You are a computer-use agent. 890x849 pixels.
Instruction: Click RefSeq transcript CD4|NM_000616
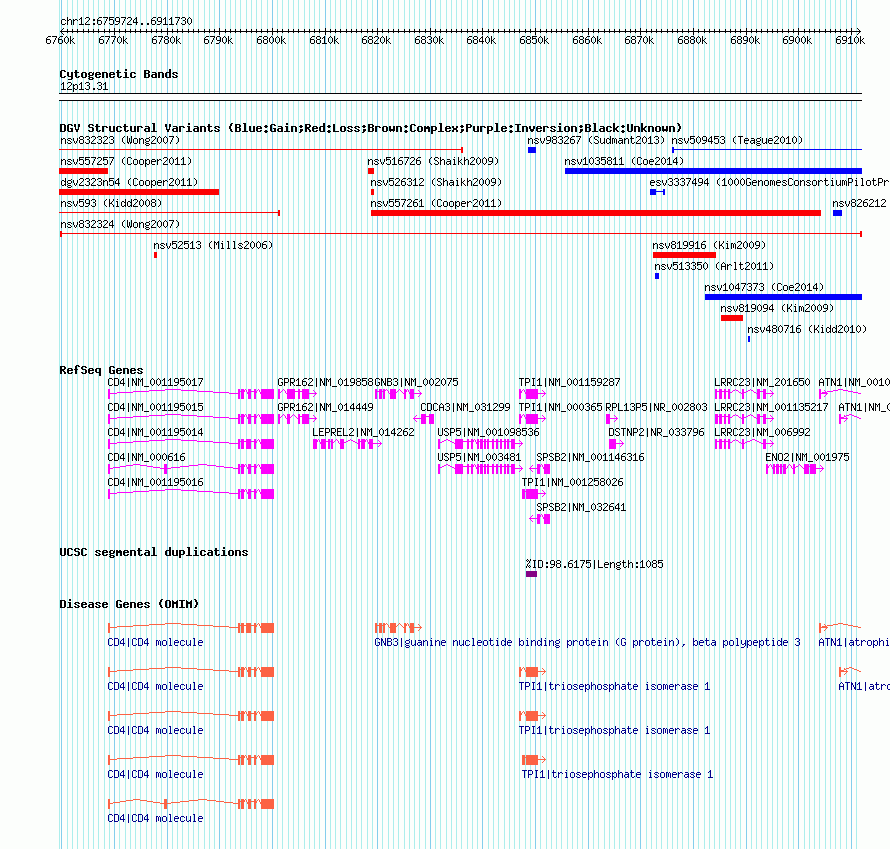tap(146, 457)
